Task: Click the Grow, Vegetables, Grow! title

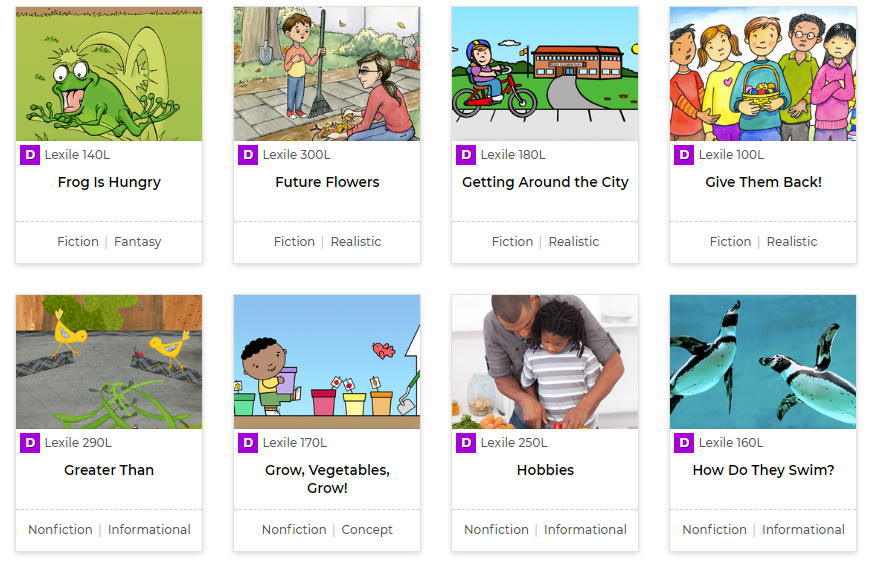Action: pos(327,479)
